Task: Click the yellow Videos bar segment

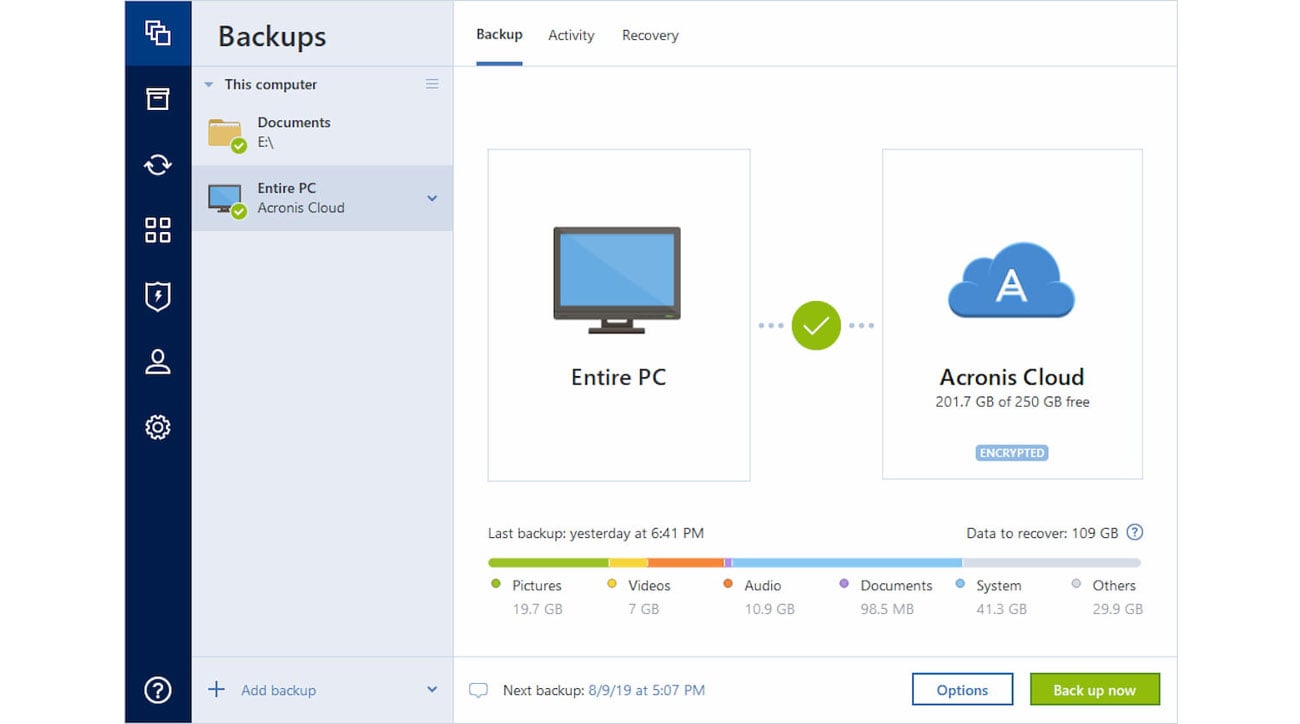Action: [x=629, y=563]
